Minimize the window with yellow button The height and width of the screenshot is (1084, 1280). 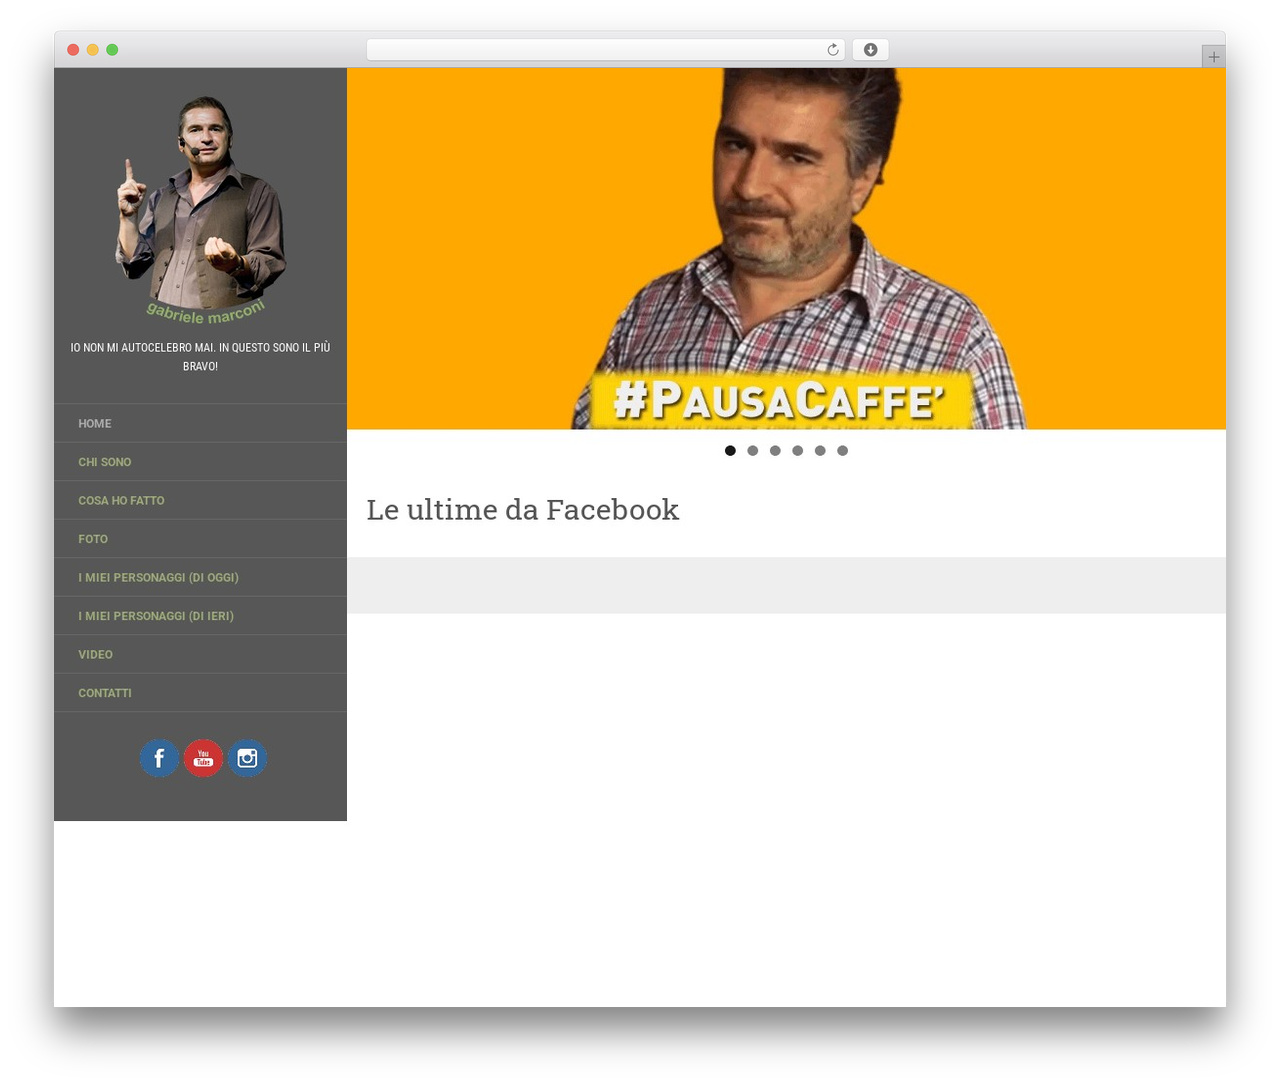92,50
